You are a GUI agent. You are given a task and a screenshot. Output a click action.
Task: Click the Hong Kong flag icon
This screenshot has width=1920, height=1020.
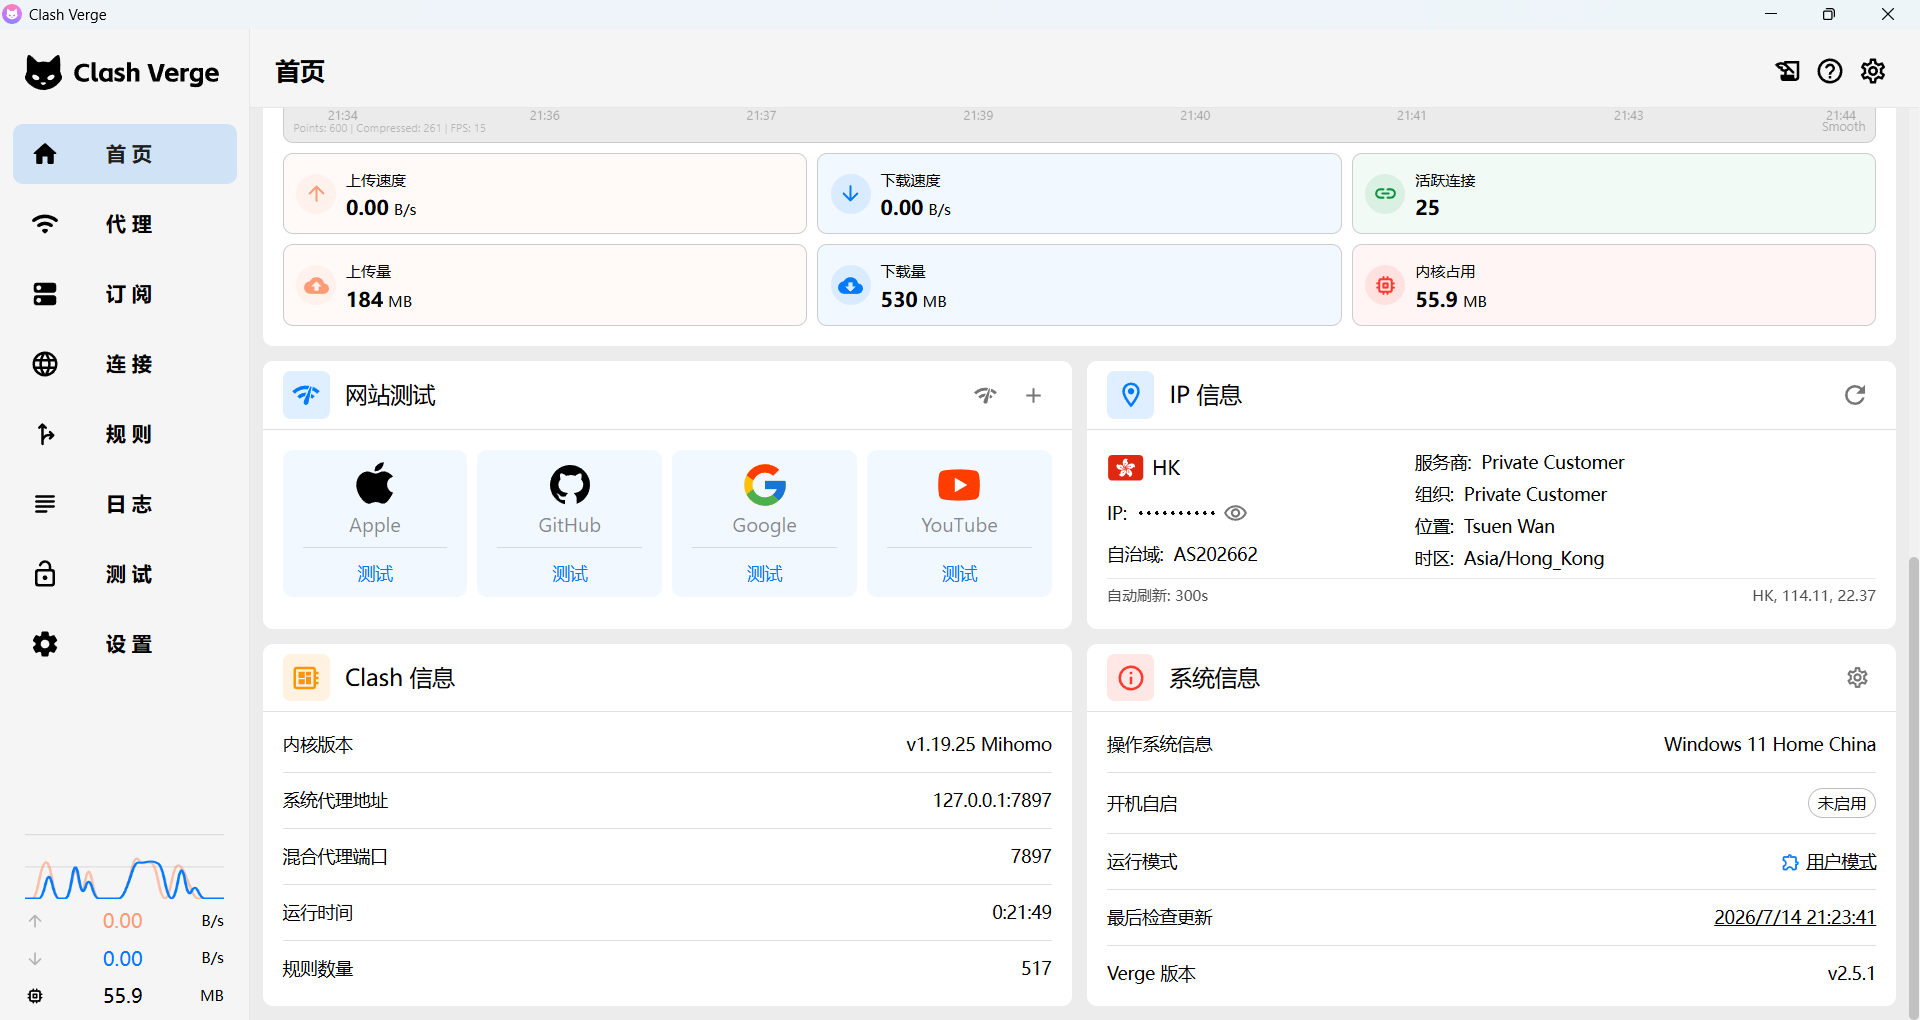[x=1125, y=467]
